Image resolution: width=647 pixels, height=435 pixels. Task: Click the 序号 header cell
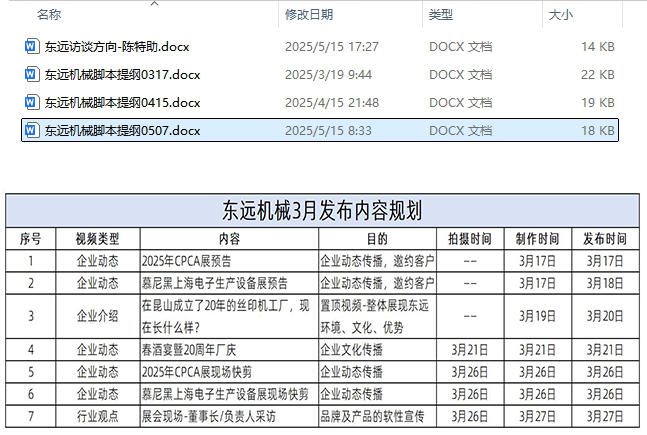pyautogui.click(x=31, y=239)
